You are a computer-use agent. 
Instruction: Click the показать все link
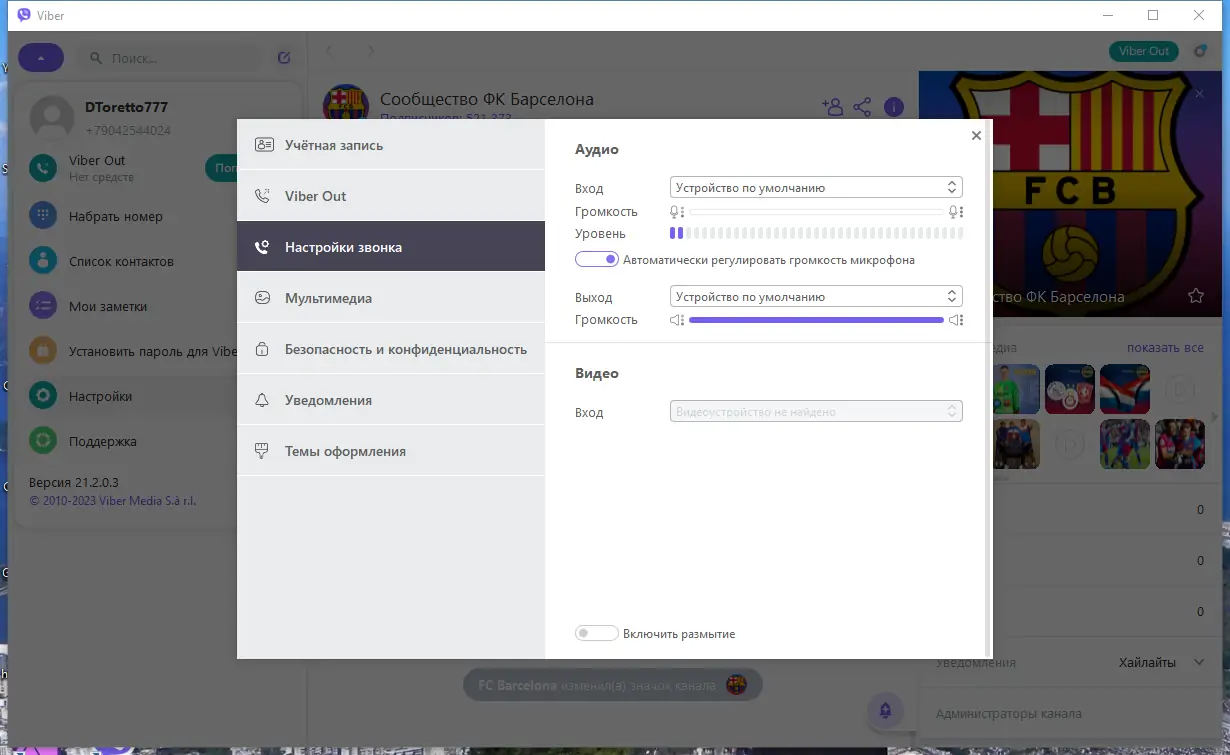(1165, 348)
